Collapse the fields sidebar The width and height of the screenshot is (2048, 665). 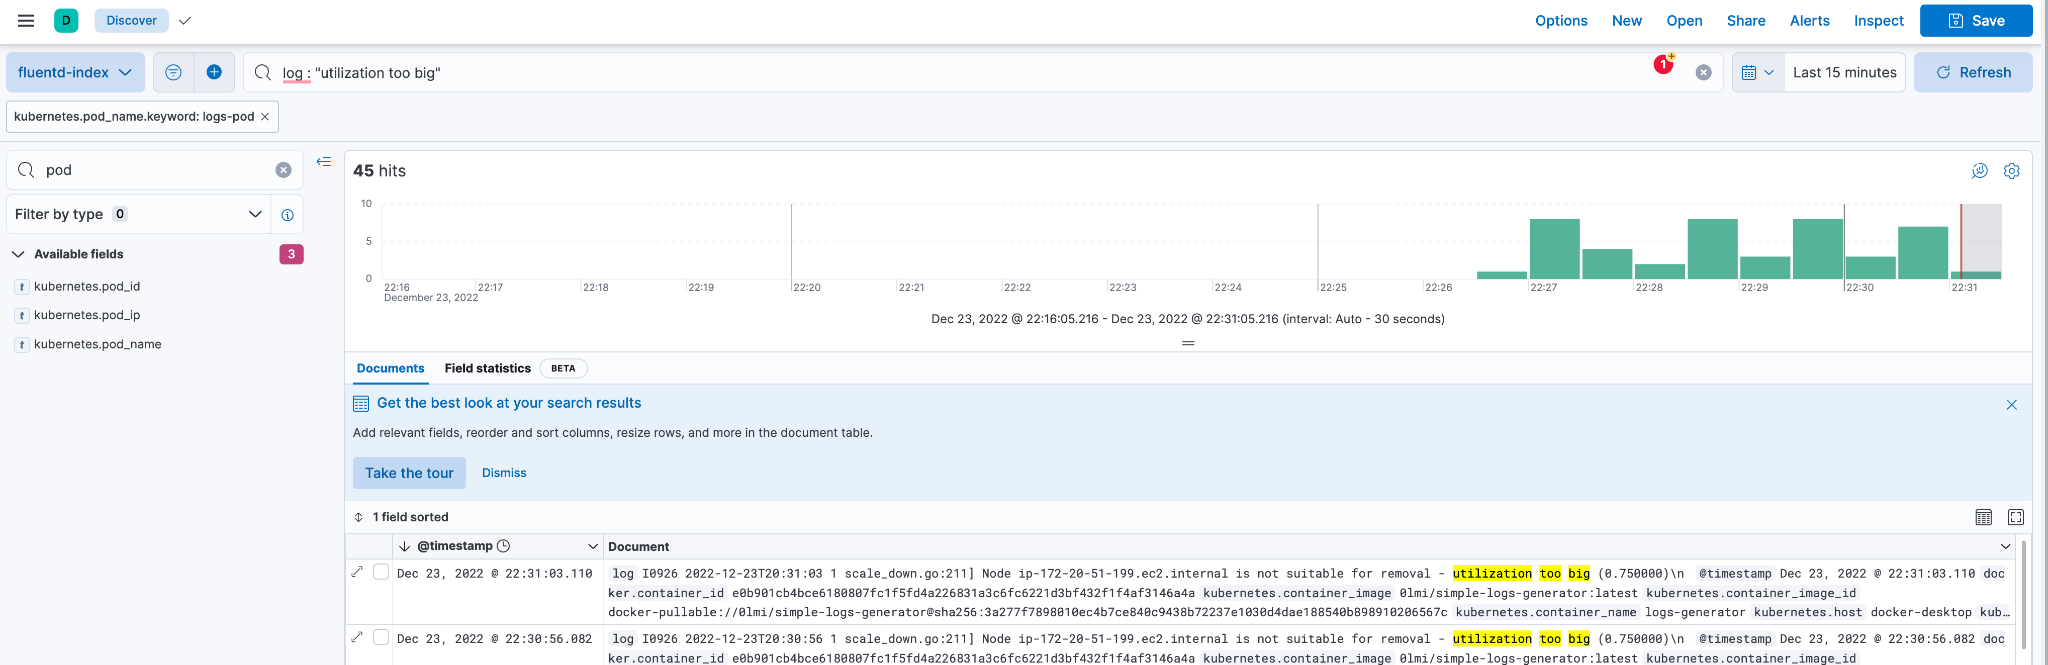coord(324,161)
